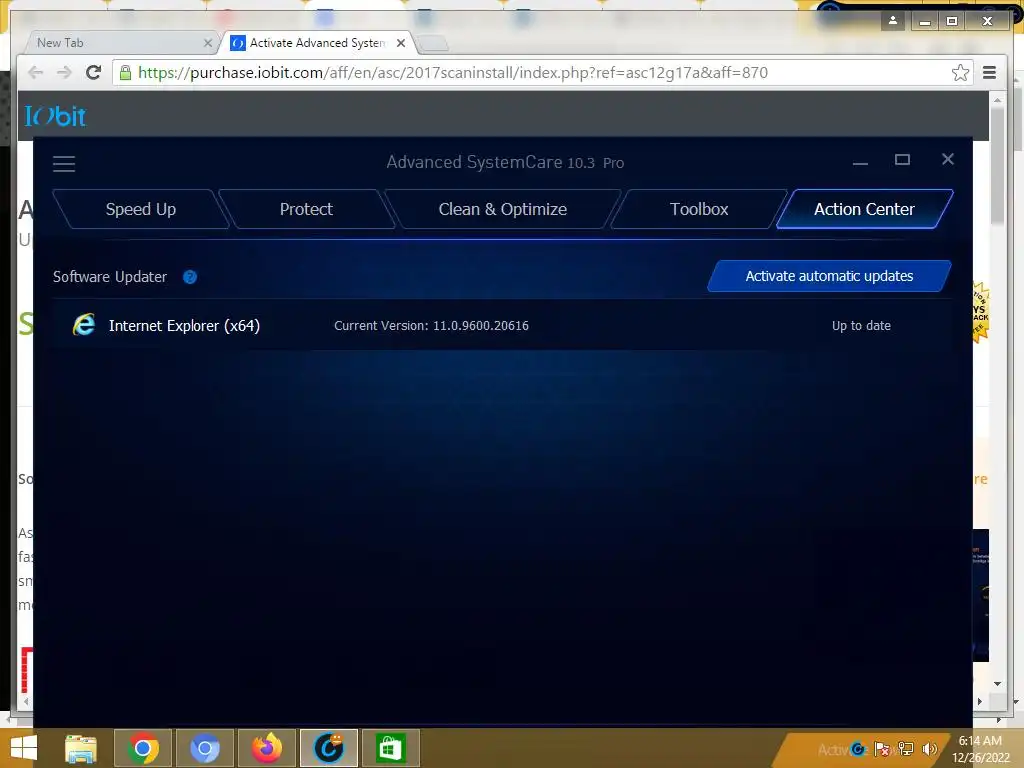Image resolution: width=1024 pixels, height=768 pixels.
Task: Close the New Tab browser tab
Action: click(x=208, y=43)
